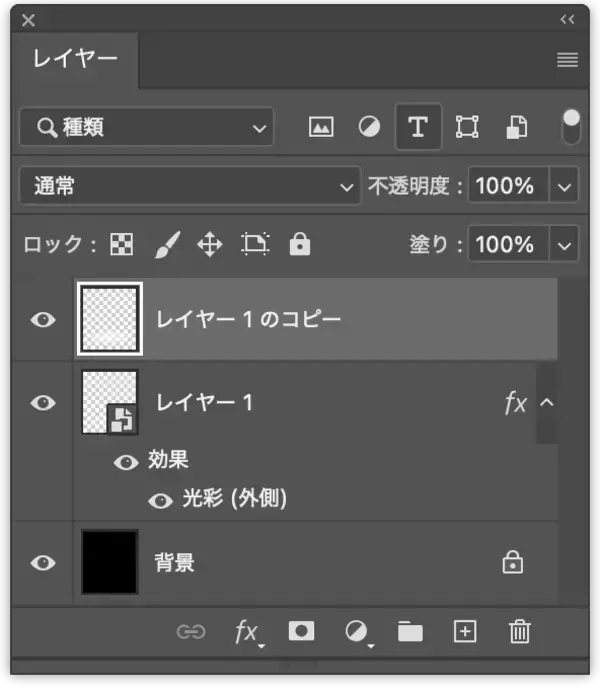The width and height of the screenshot is (600, 689).
Task: Toggle visibility of all 効果 effects
Action: [x=126, y=462]
